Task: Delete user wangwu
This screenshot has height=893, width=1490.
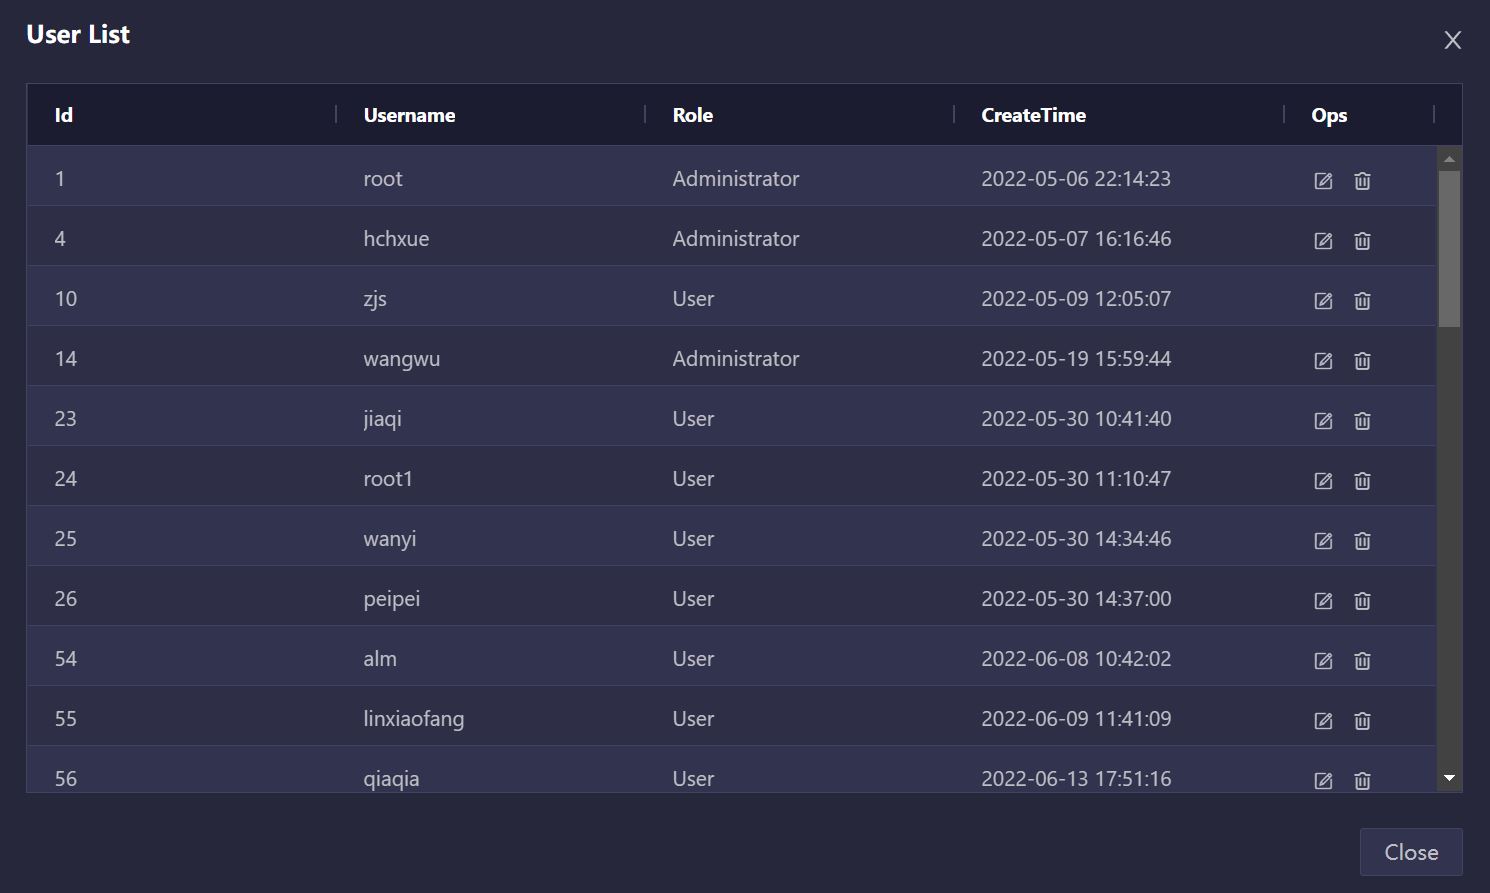Action: pos(1362,361)
